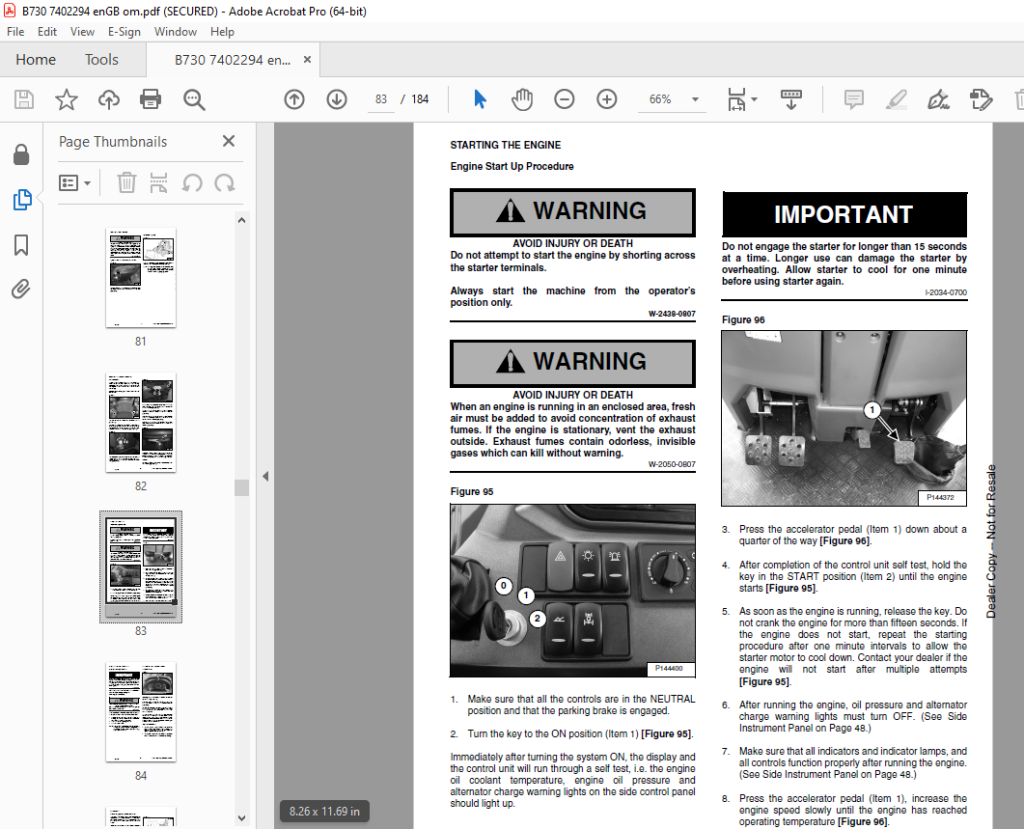Go to previous page arrow icon

tap(295, 99)
